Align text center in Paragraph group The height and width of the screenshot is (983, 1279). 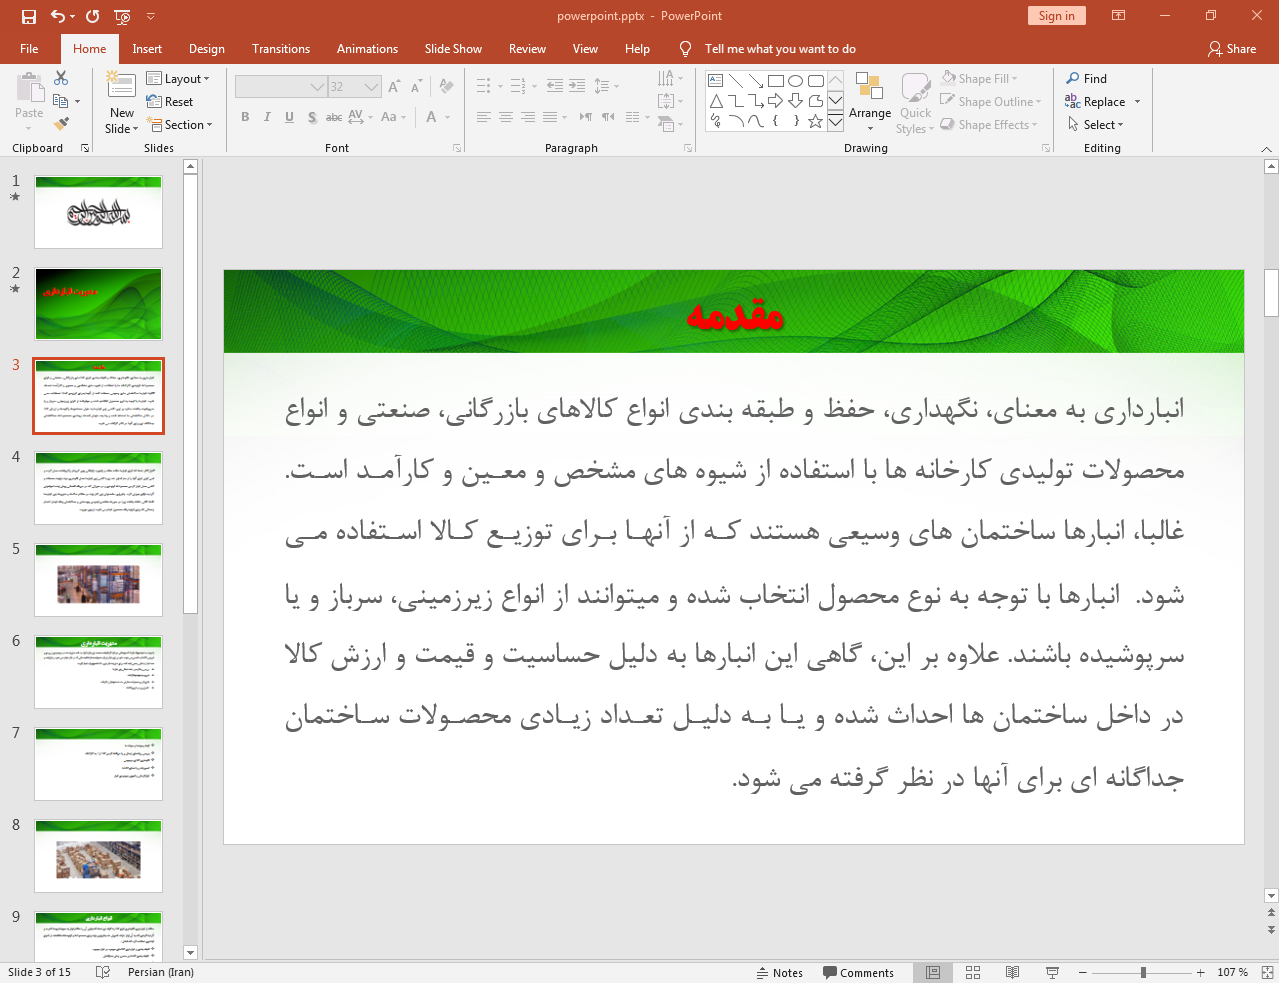[x=506, y=117]
